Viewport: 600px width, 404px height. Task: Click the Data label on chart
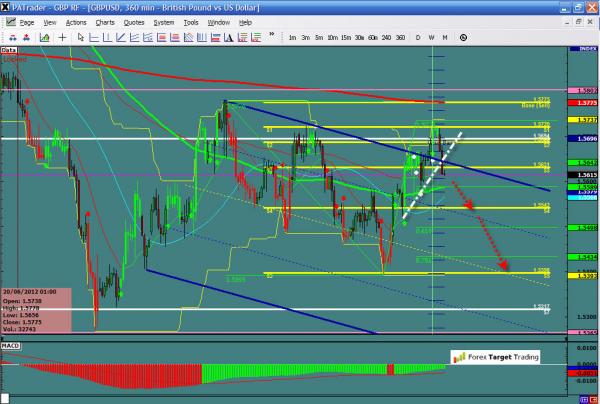(9, 47)
